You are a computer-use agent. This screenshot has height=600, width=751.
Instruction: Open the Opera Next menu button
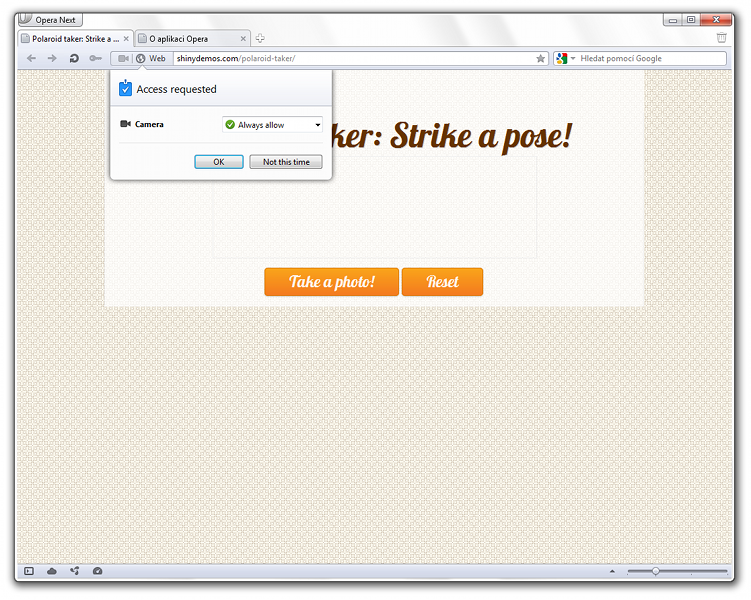coord(50,20)
